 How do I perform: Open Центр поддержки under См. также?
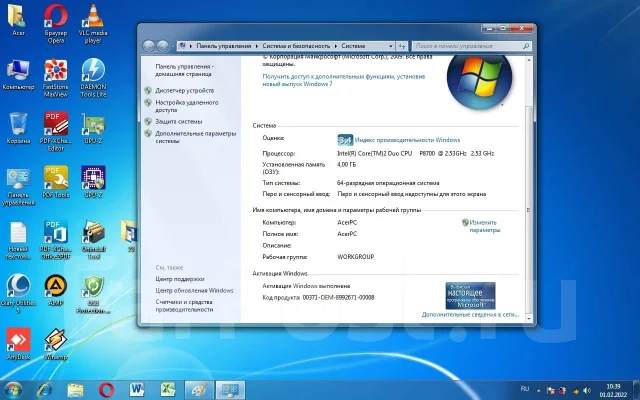[x=180, y=279]
